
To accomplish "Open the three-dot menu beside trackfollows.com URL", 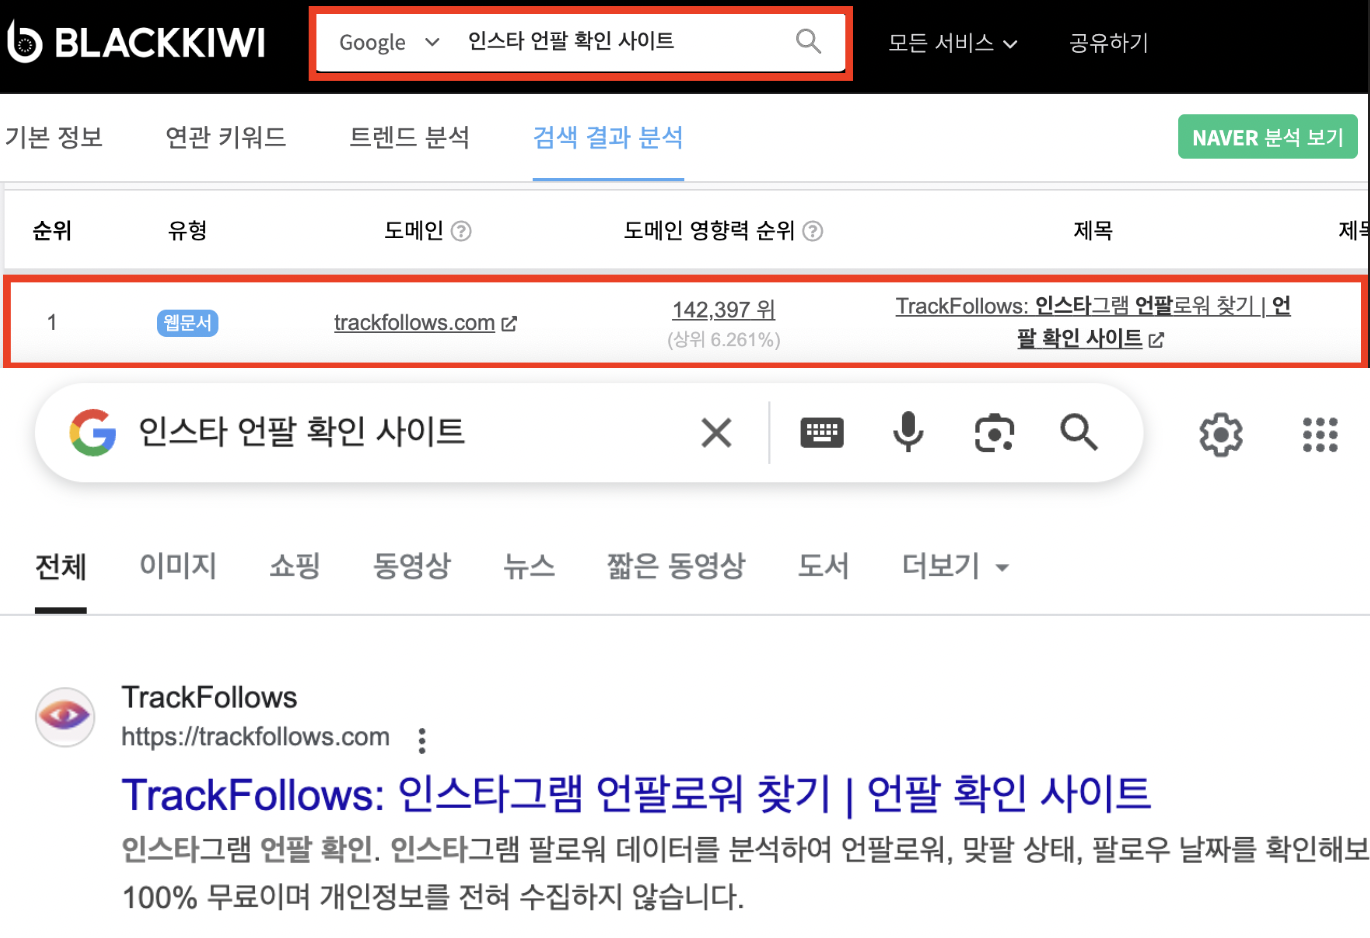I will pos(422,740).
